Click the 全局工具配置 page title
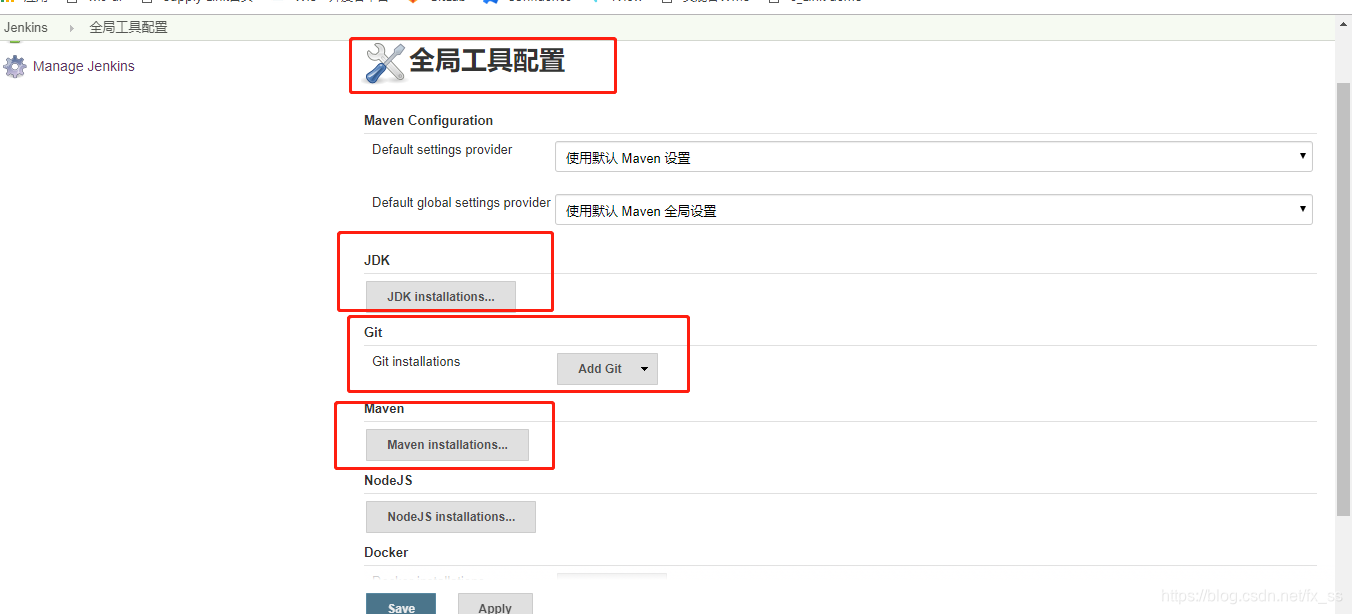This screenshot has height=614, width=1352. (x=487, y=61)
